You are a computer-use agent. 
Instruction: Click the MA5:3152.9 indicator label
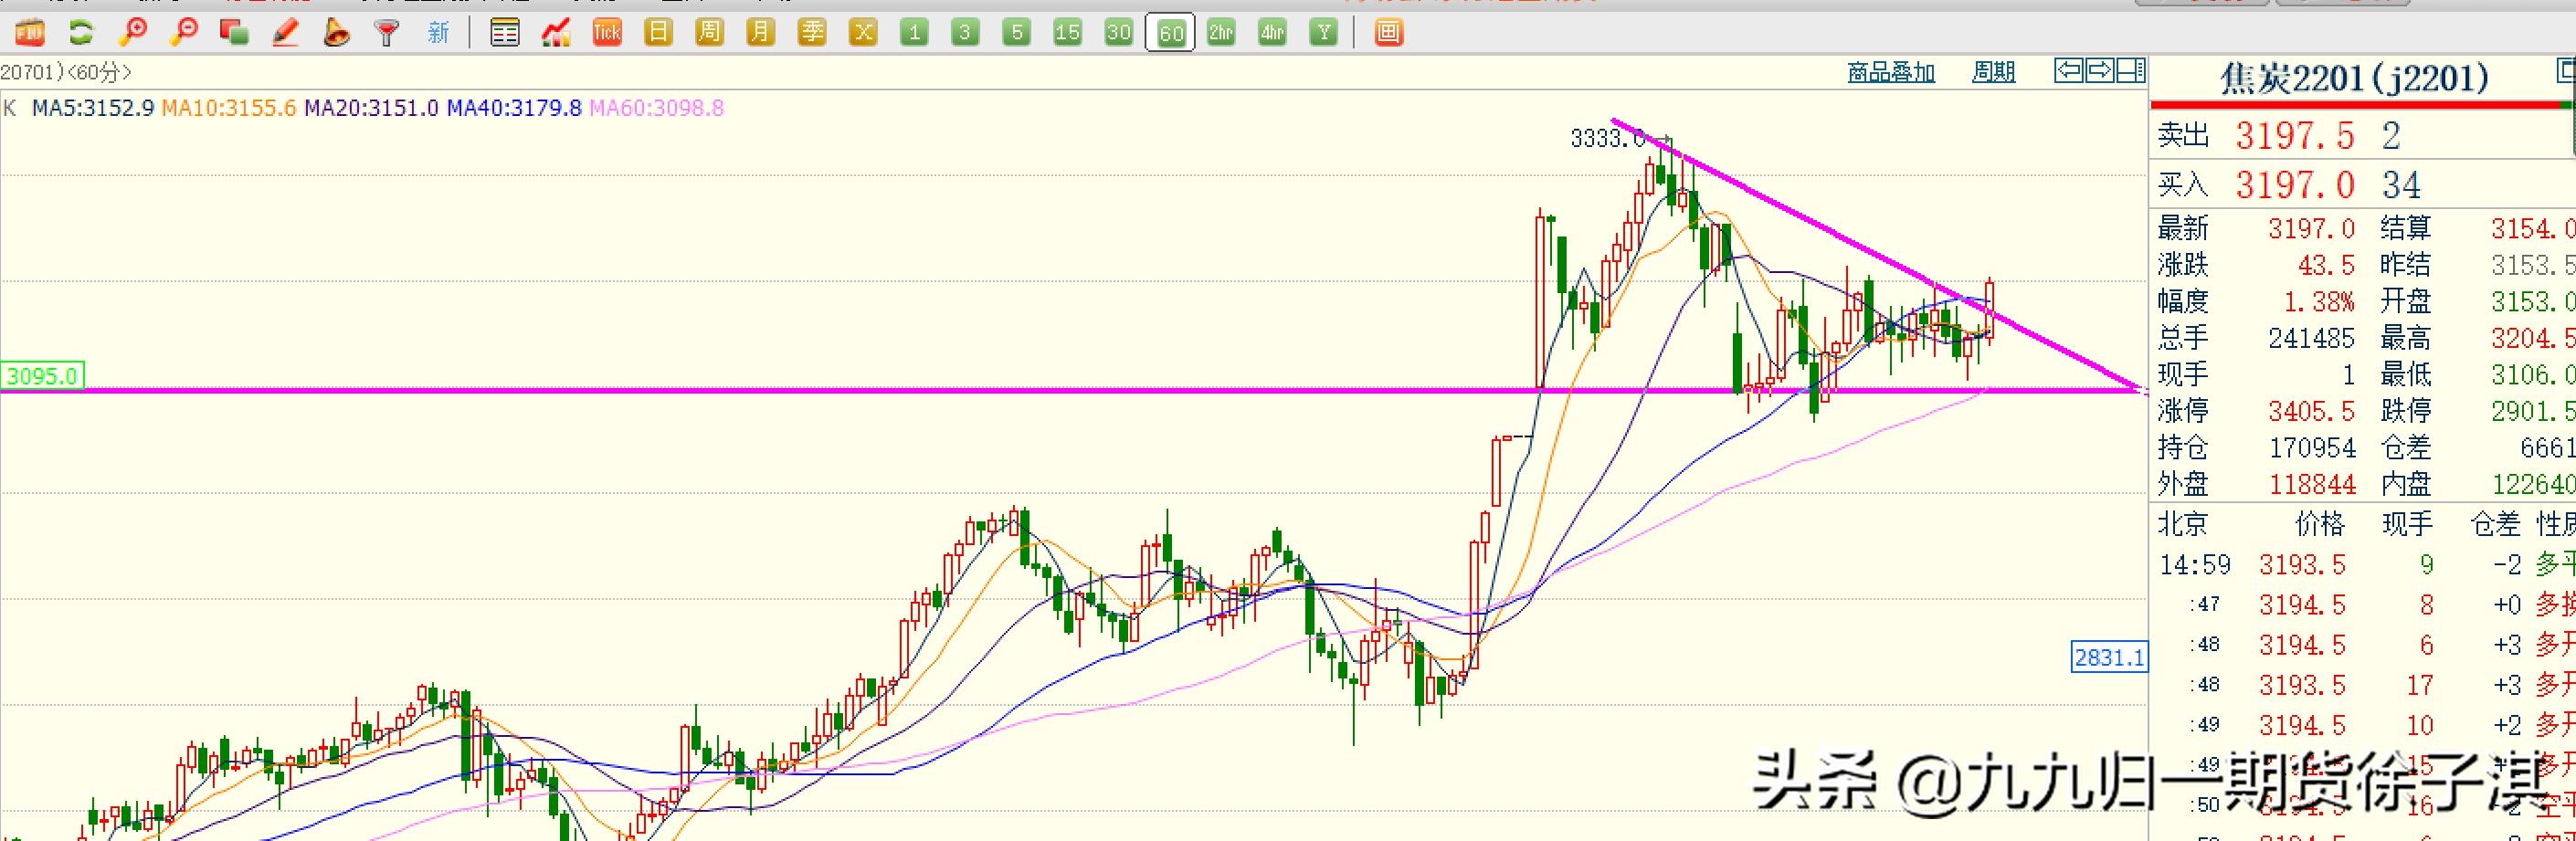pyautogui.click(x=93, y=108)
